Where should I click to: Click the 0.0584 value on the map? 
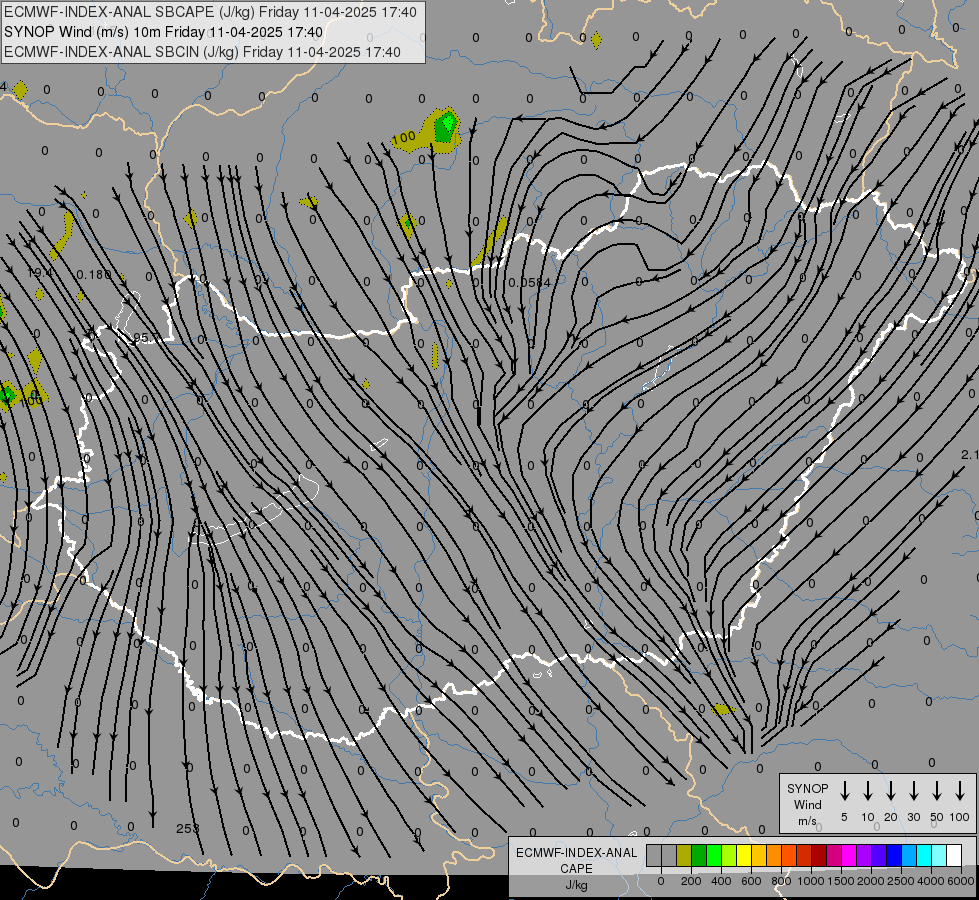click(529, 282)
